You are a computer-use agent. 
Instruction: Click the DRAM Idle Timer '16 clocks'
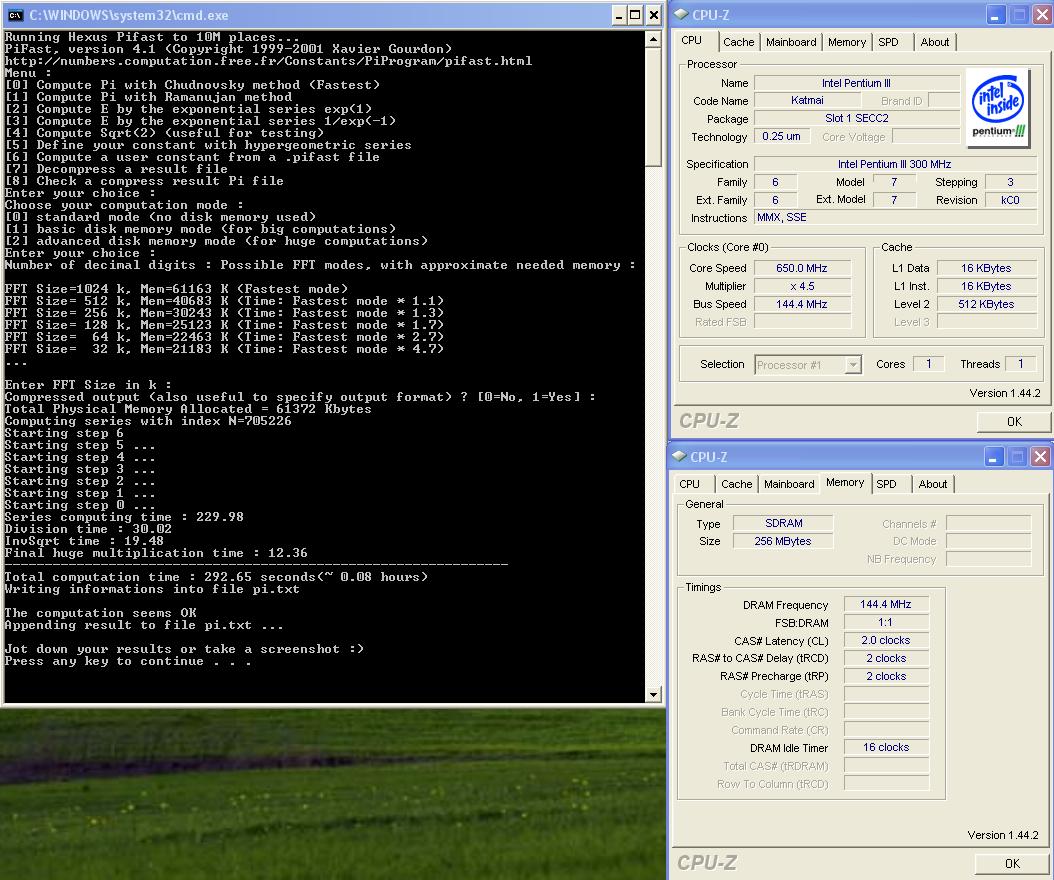pos(886,748)
